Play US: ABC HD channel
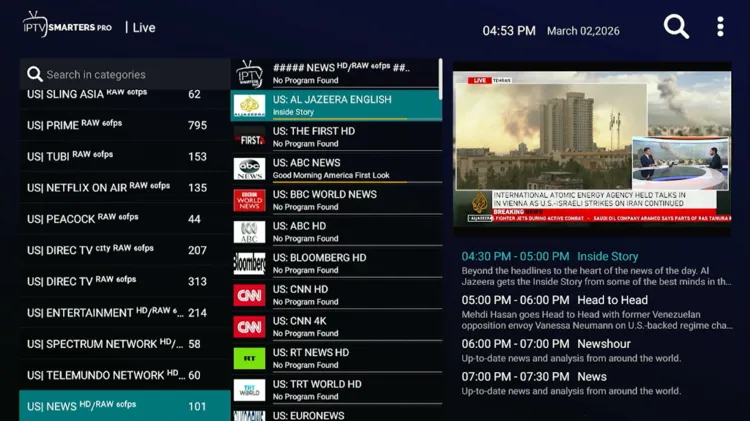The width and height of the screenshot is (750, 421). pyautogui.click(x=336, y=232)
